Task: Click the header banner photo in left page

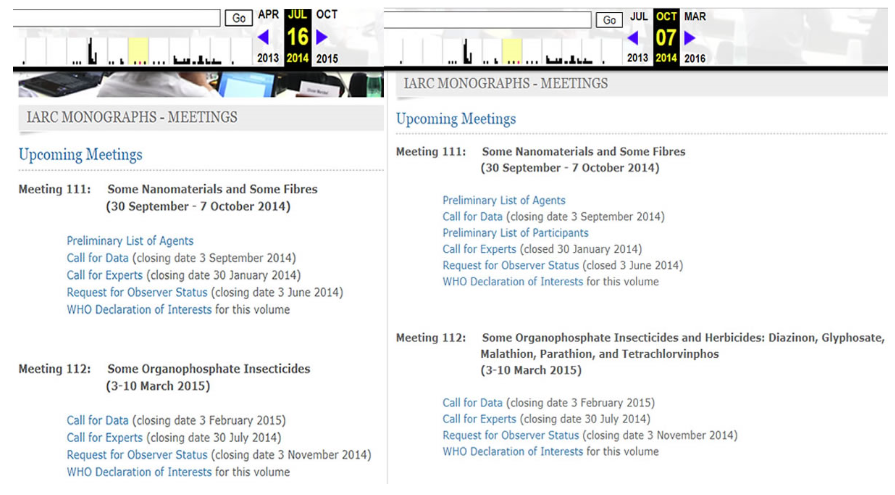Action: (201, 84)
